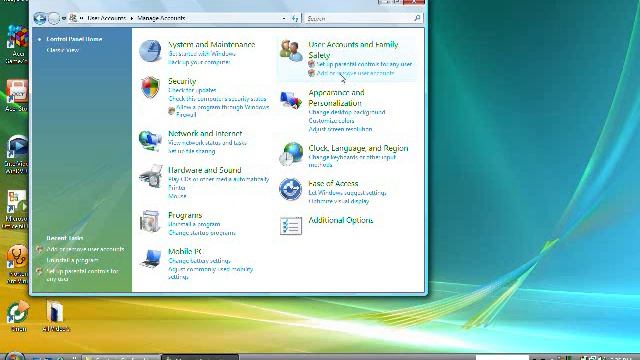This screenshot has height=360, width=640.
Task: Click the Appearance and Personalization icon
Action: pyautogui.click(x=291, y=100)
